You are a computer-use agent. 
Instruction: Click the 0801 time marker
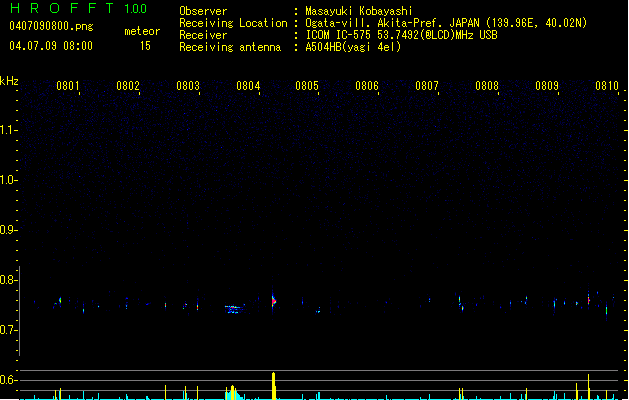tap(67, 86)
